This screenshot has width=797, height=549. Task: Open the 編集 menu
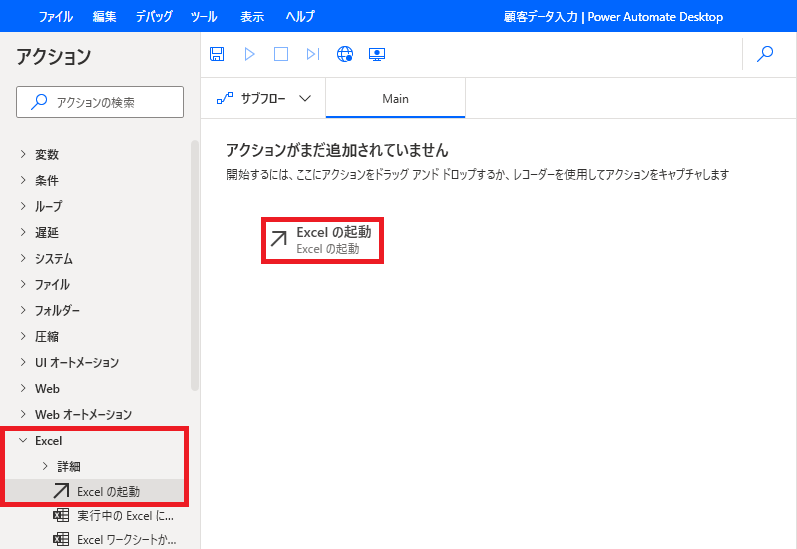point(104,16)
